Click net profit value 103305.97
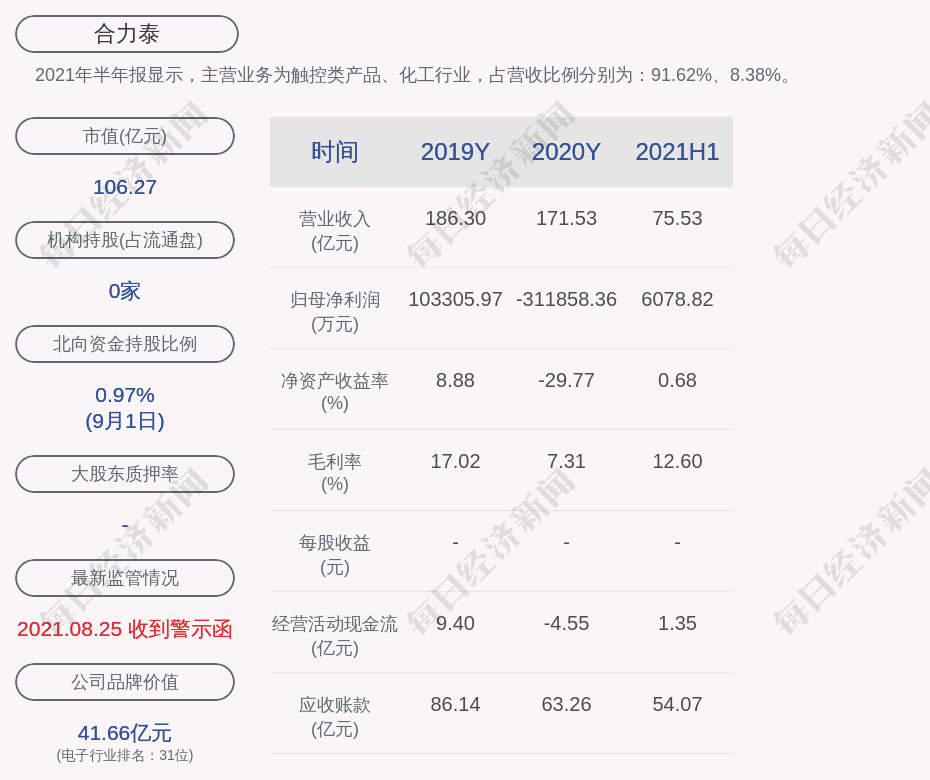Screen dimensions: 930x780 456,299
